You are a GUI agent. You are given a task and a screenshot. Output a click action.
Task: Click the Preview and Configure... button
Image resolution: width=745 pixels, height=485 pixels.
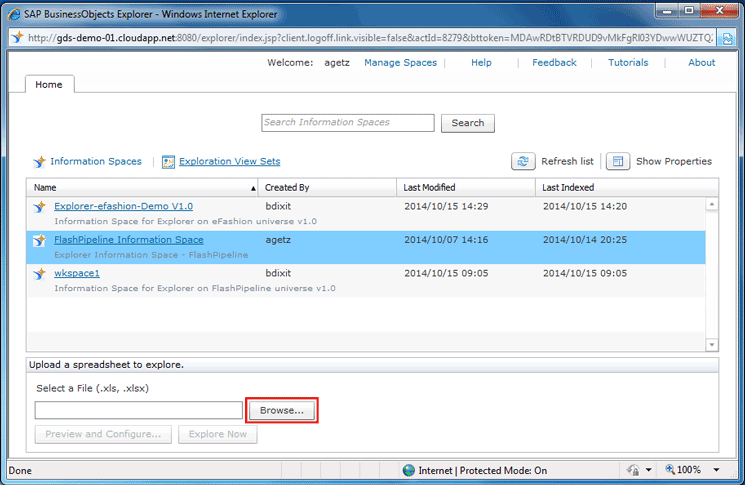(x=103, y=434)
